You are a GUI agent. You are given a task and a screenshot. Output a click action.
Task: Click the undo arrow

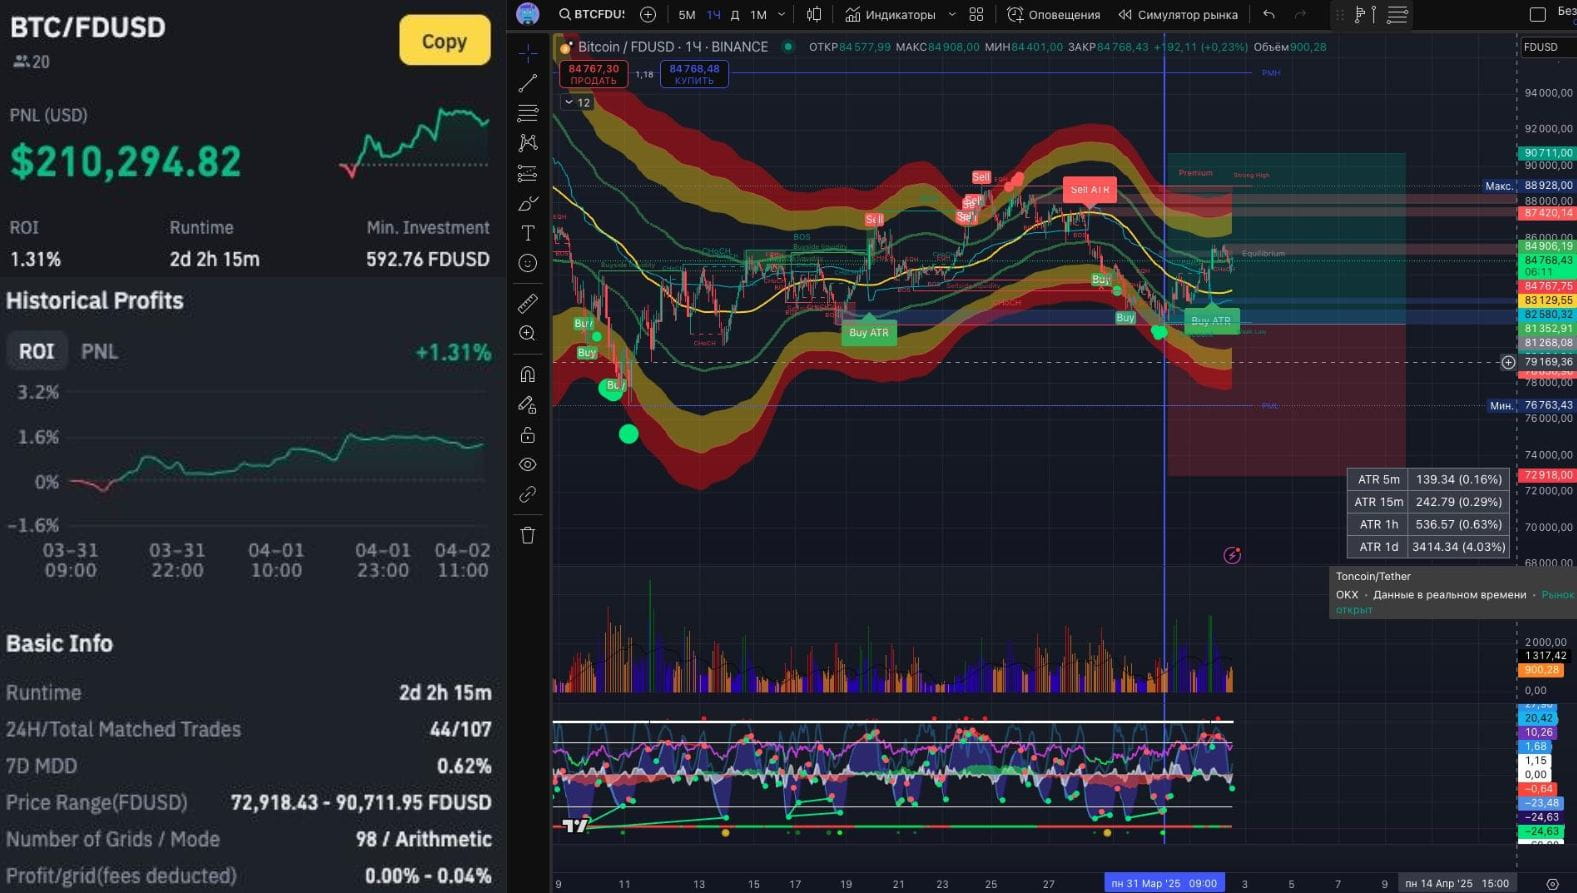(1269, 14)
